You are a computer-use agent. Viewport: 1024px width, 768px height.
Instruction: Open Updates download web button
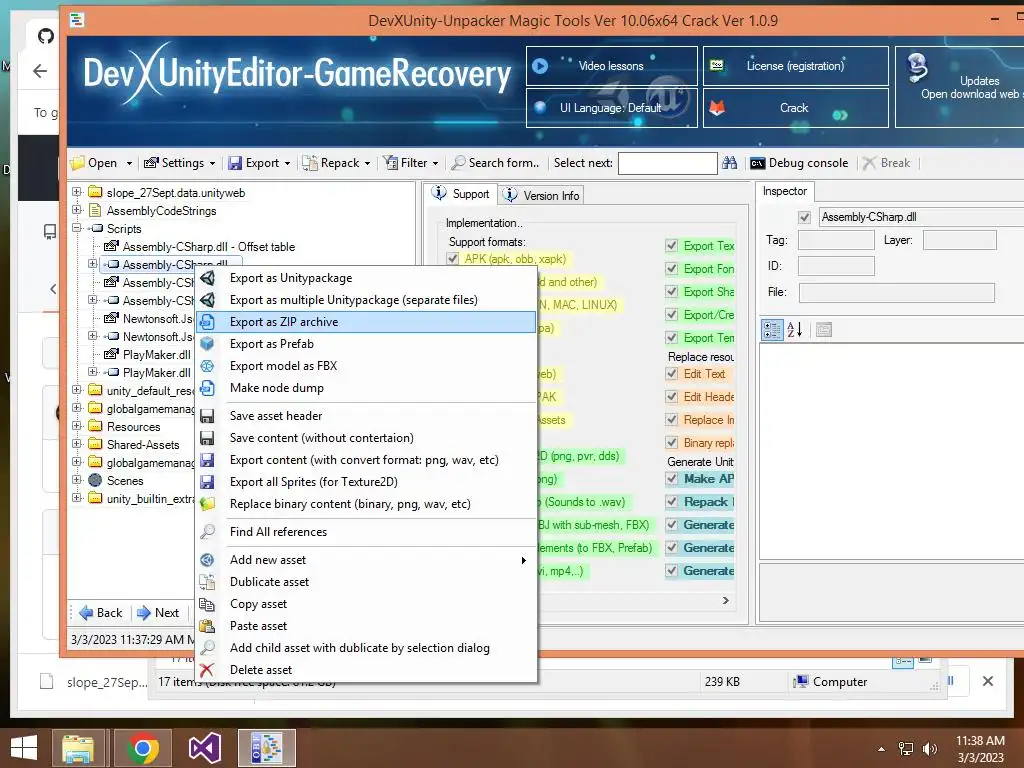960,87
